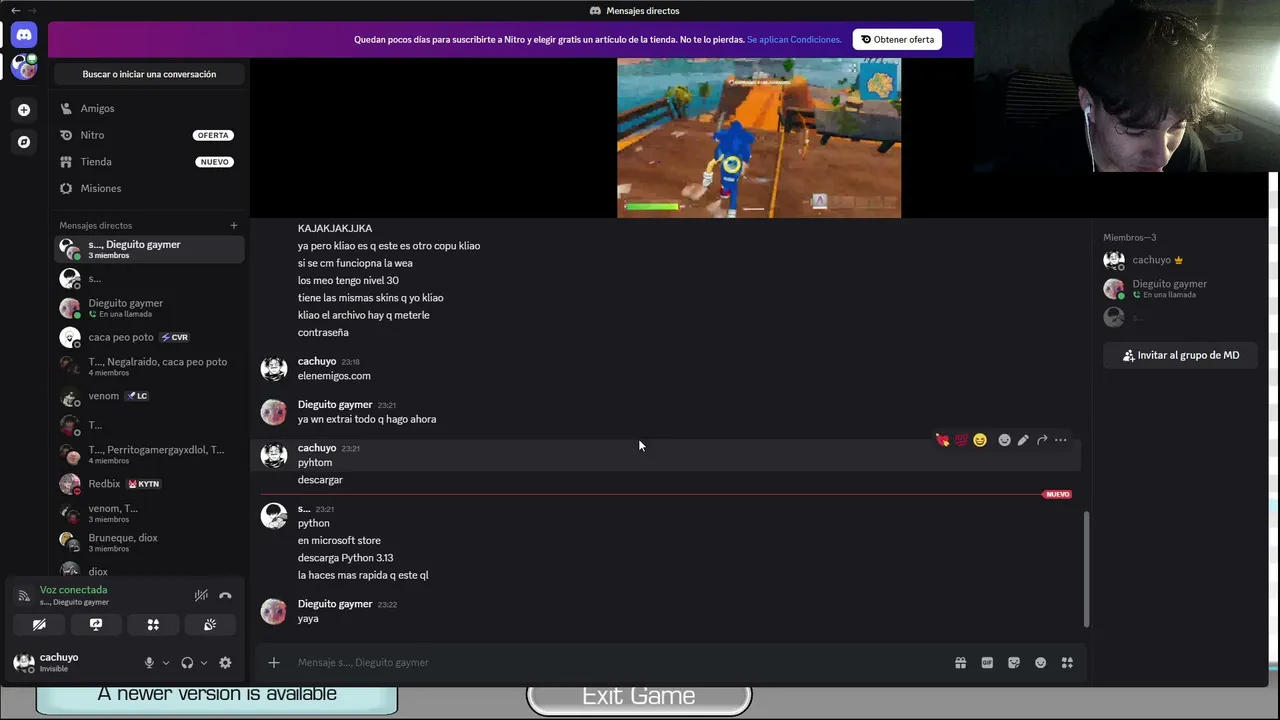The width and height of the screenshot is (1280, 720).
Task: Click the "descarga Python 3.13" message
Action: [346, 558]
